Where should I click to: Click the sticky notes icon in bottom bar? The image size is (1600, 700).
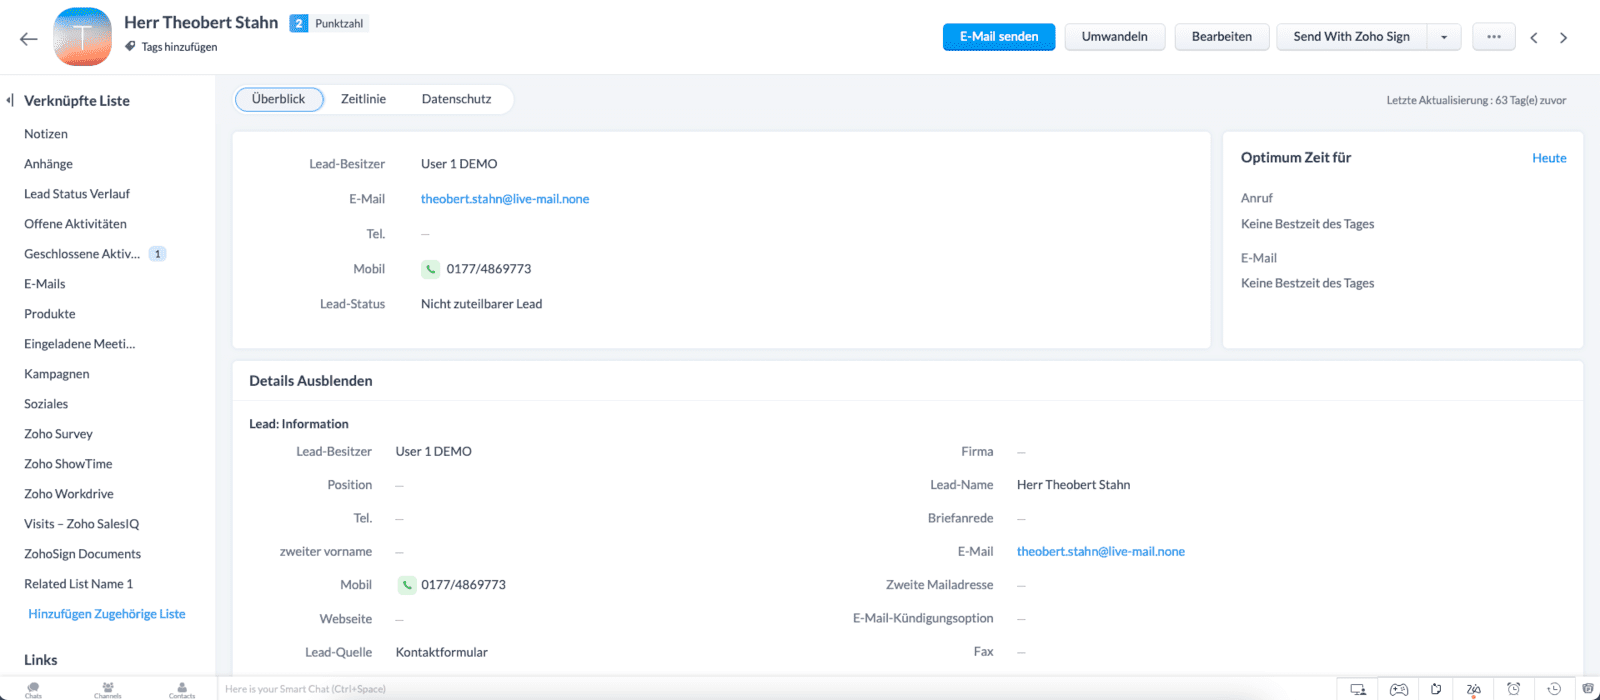(1436, 689)
